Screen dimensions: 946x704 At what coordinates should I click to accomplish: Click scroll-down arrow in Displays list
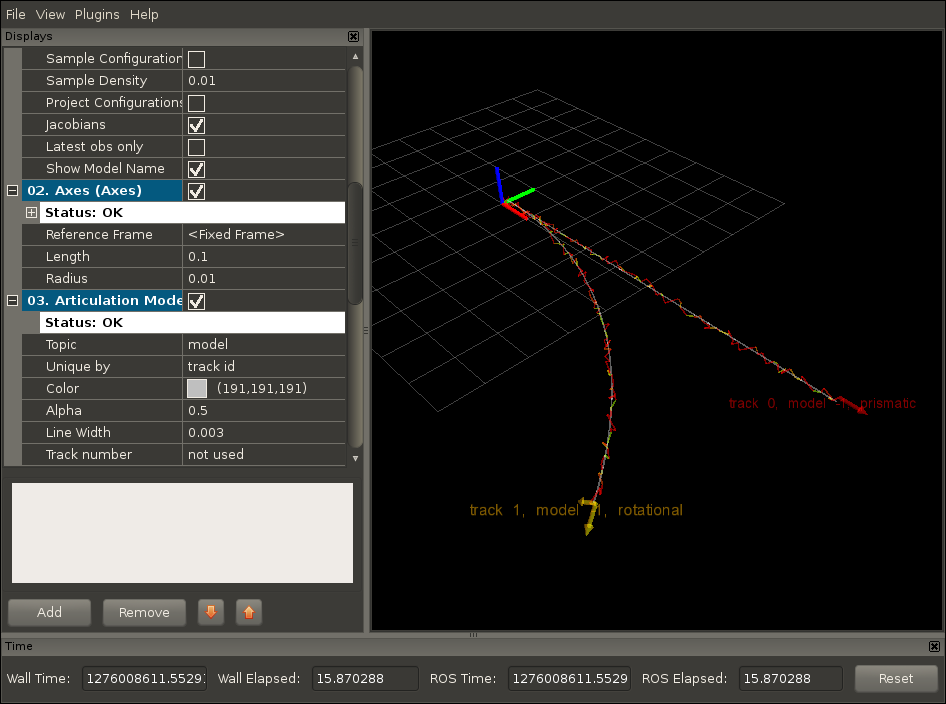pyautogui.click(x=355, y=457)
